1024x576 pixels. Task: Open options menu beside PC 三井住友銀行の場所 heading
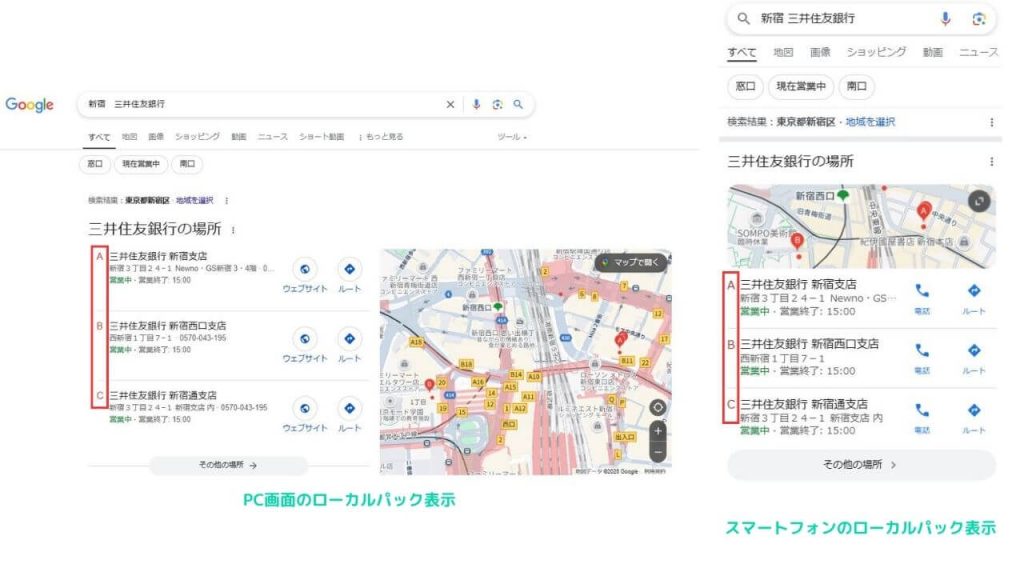click(233, 230)
